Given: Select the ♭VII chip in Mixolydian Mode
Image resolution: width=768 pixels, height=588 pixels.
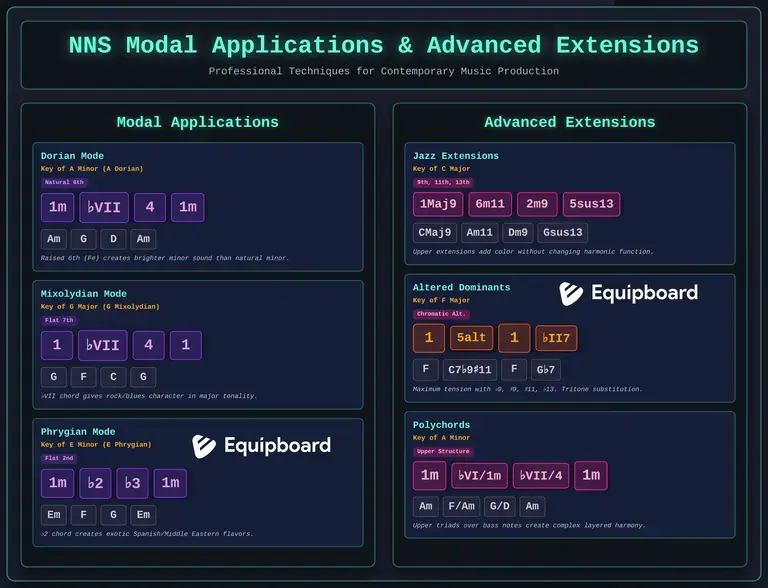Looking at the screenshot, I should click(x=103, y=345).
